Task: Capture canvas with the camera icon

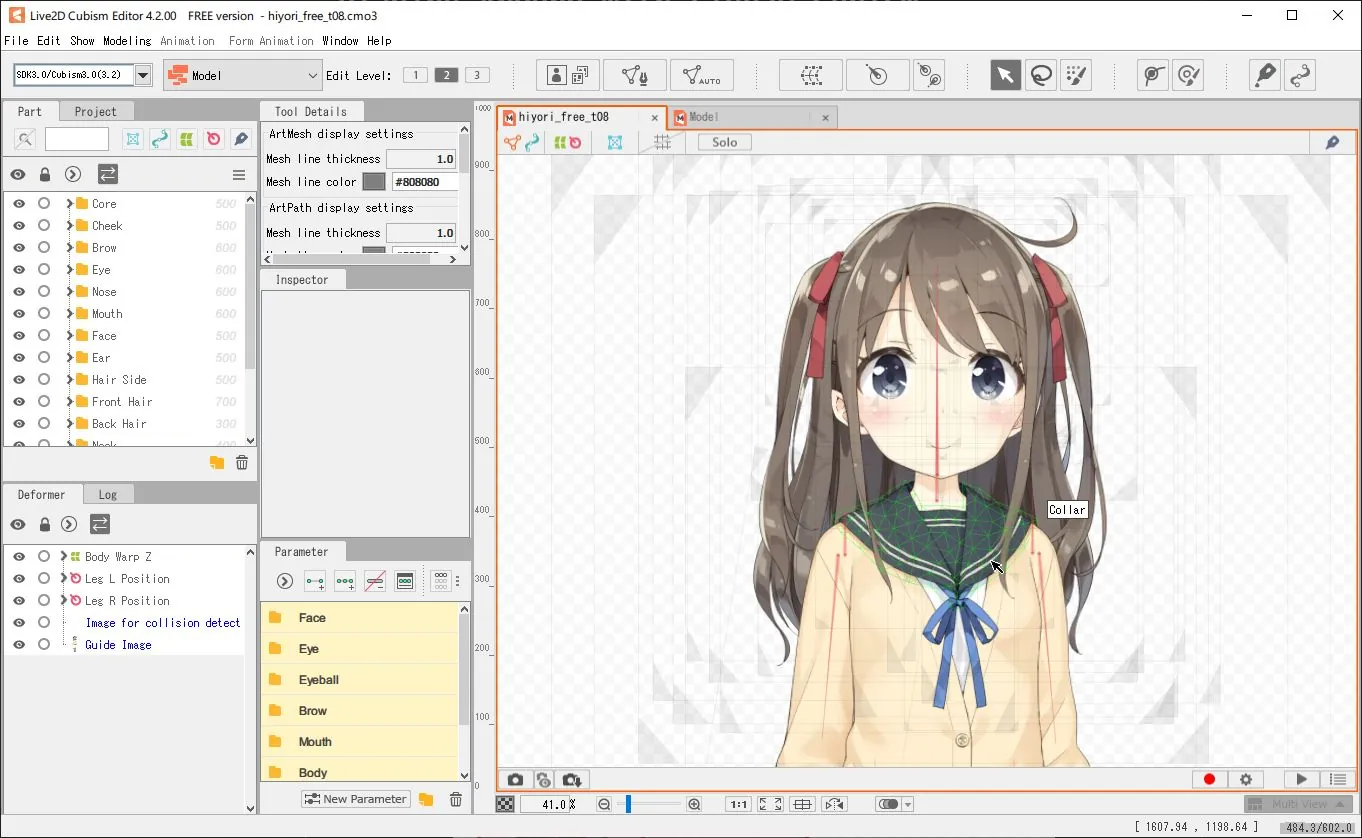Action: point(515,780)
